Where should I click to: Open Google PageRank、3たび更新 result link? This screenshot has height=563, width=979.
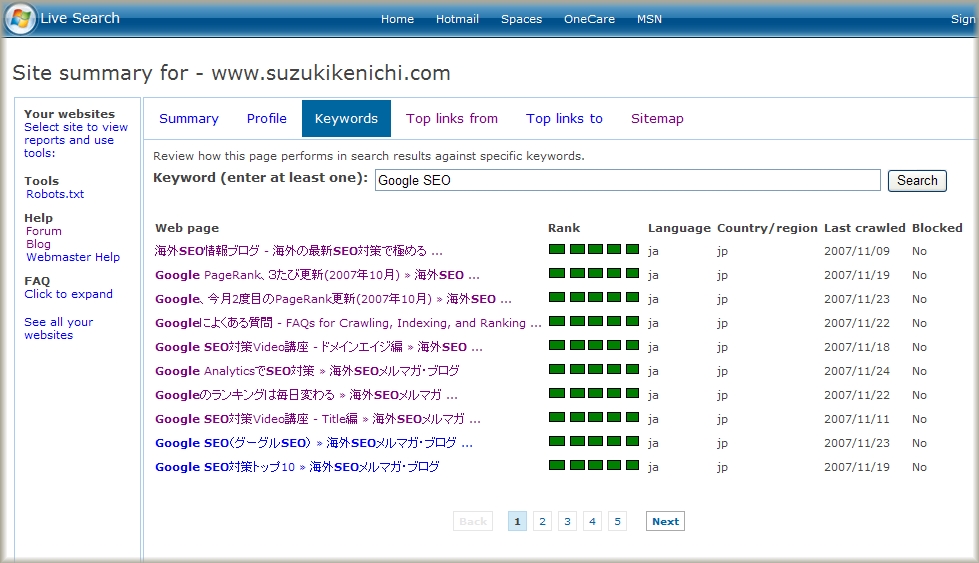tap(317, 275)
